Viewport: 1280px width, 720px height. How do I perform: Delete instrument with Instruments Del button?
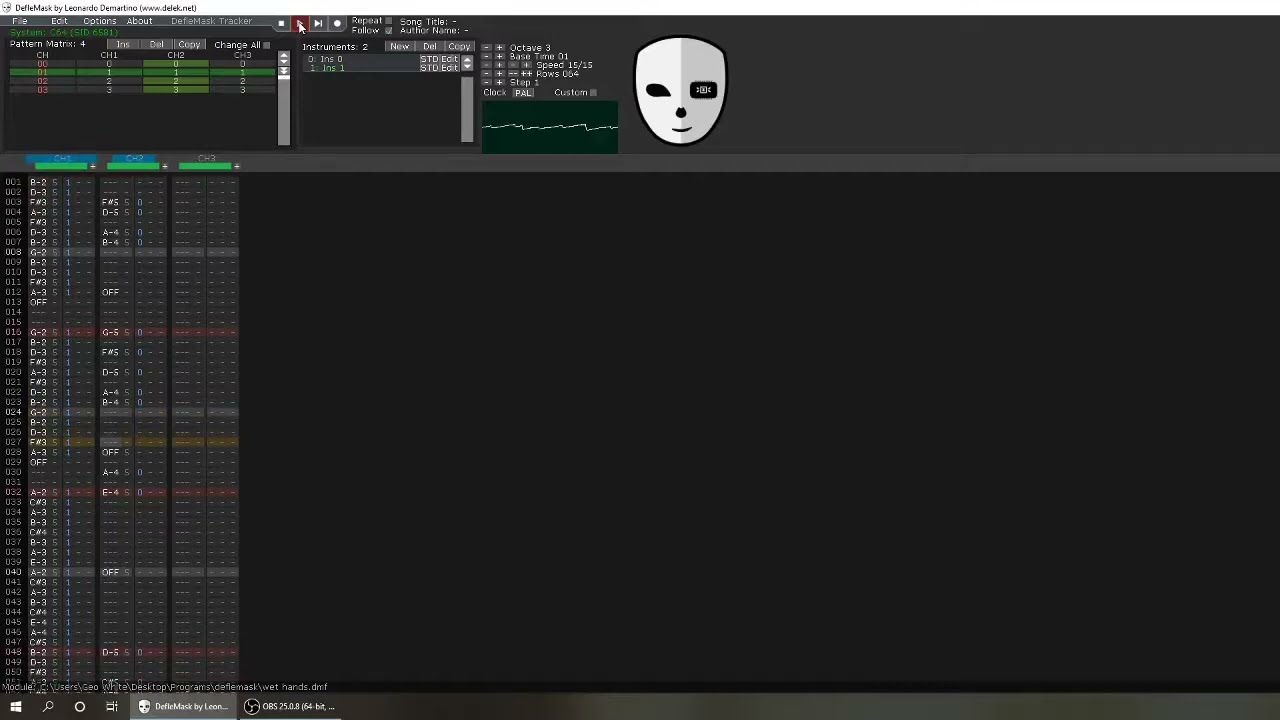point(430,47)
